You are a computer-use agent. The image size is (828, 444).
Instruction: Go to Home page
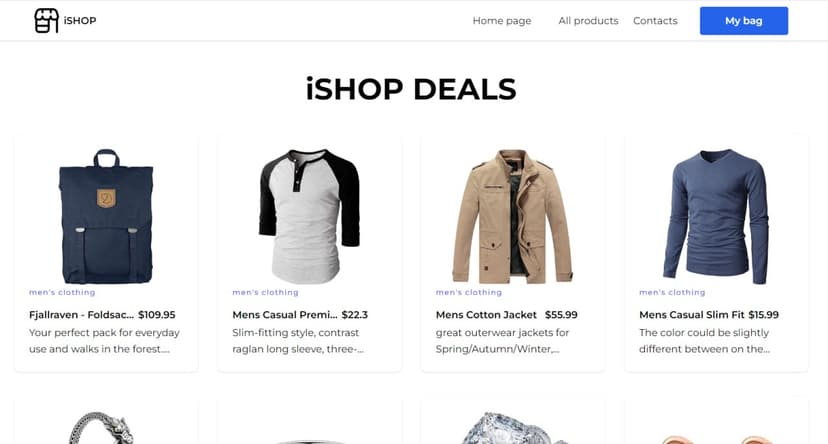(501, 21)
